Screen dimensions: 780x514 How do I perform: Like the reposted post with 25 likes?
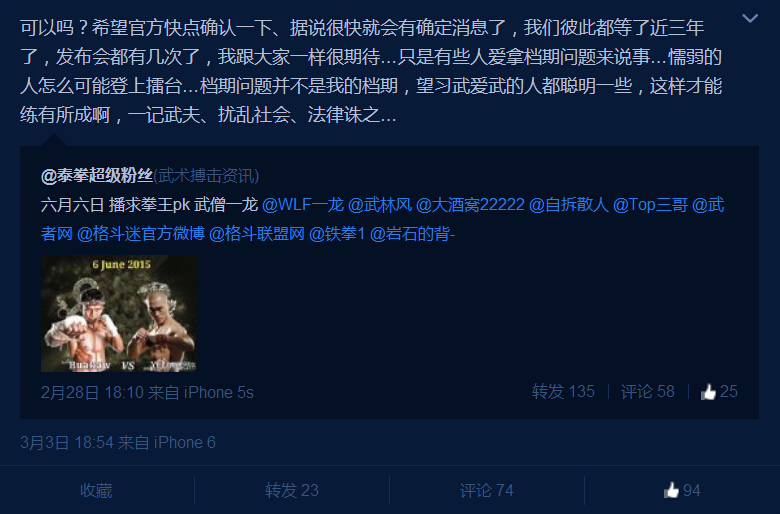pos(719,392)
